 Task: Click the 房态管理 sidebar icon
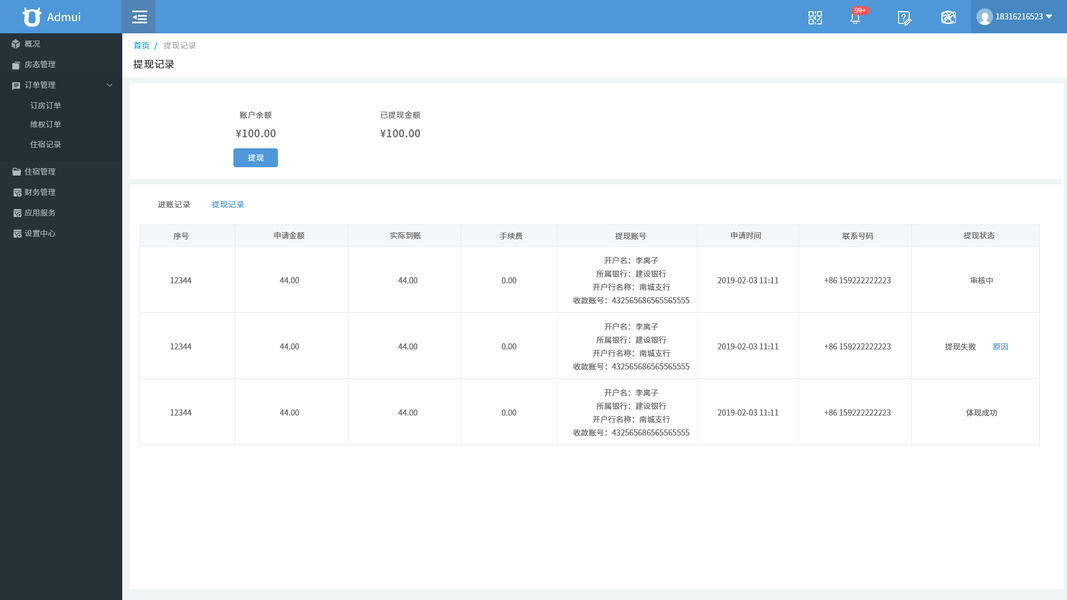(16, 65)
